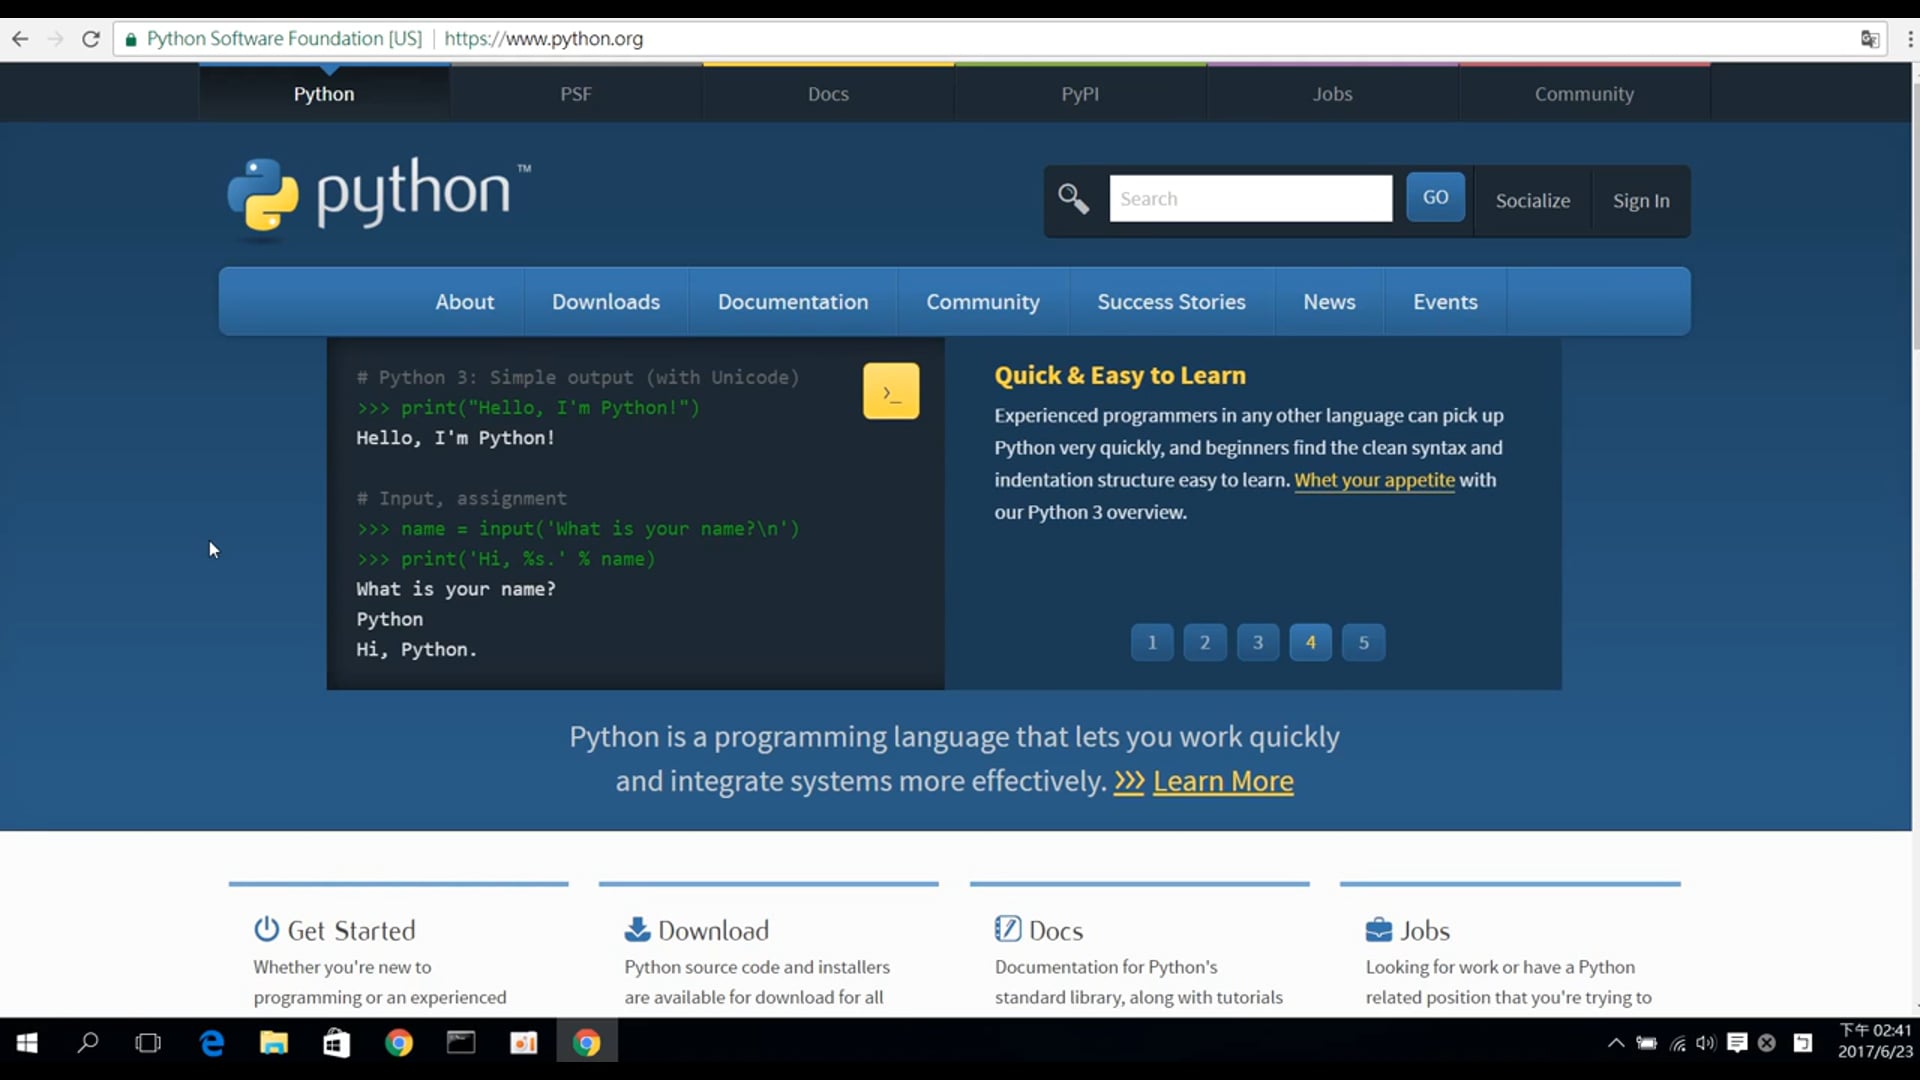Open Microsoft Edge from the taskbar
The image size is (1920, 1080).
[212, 1043]
